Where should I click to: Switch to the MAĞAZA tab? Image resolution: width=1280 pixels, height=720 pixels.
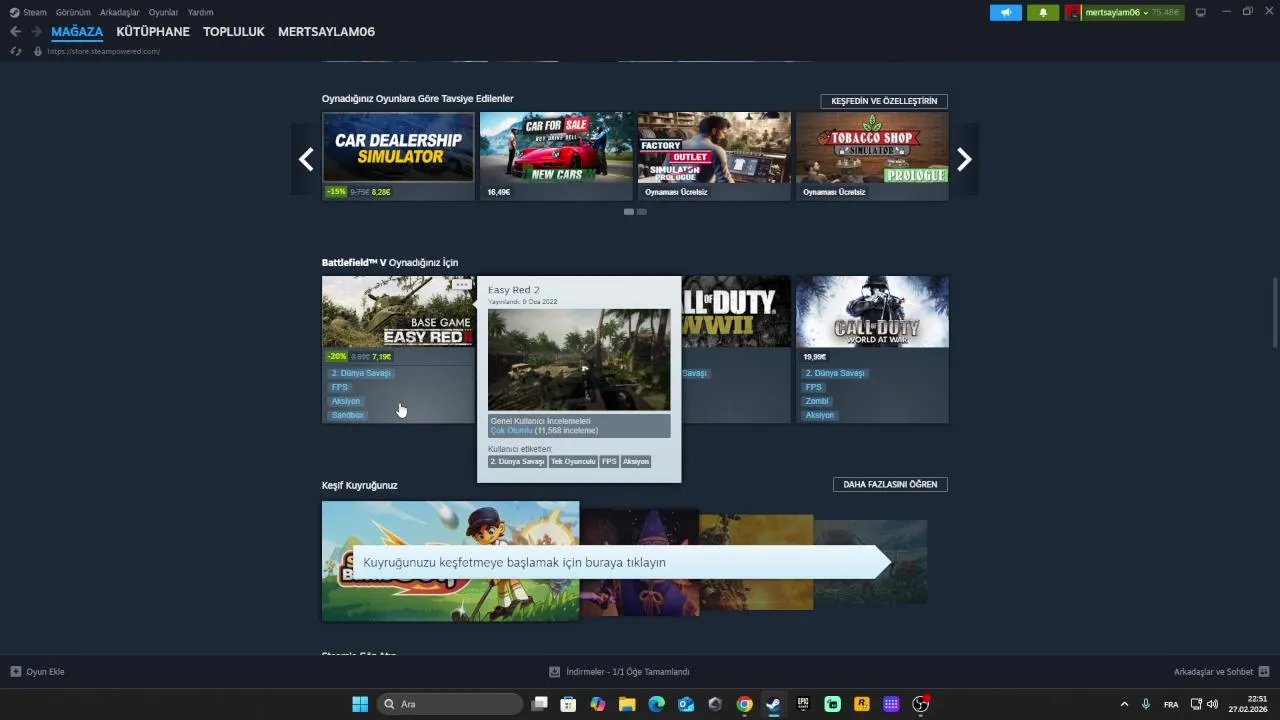tap(77, 32)
